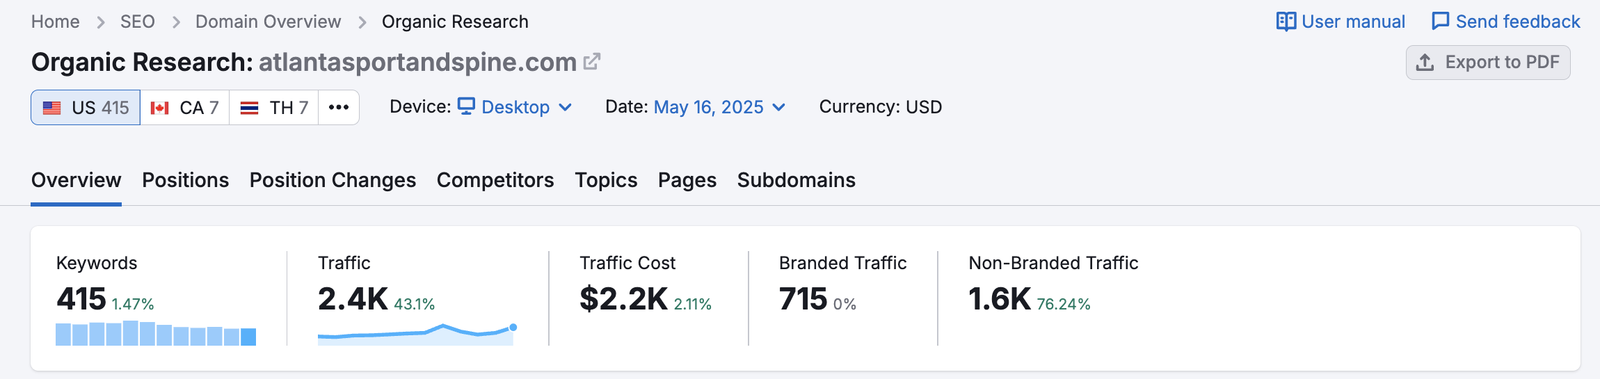Switch to the Positions tab

coord(185,180)
